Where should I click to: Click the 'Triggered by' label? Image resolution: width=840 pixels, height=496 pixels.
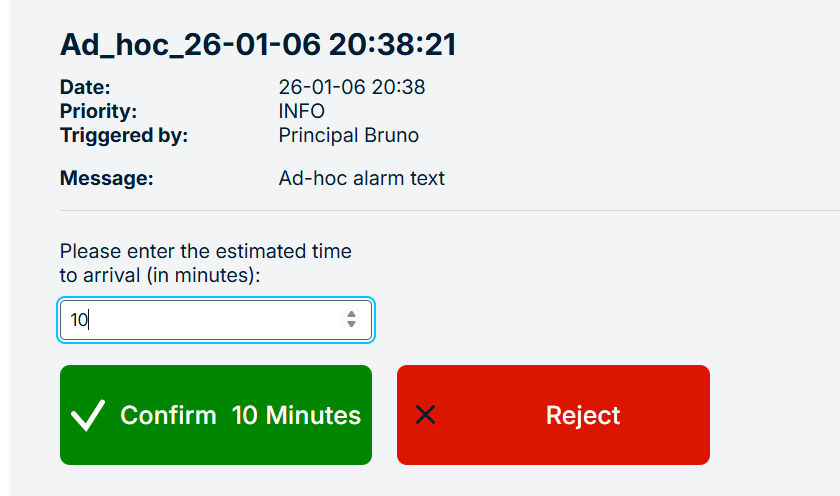click(123, 135)
